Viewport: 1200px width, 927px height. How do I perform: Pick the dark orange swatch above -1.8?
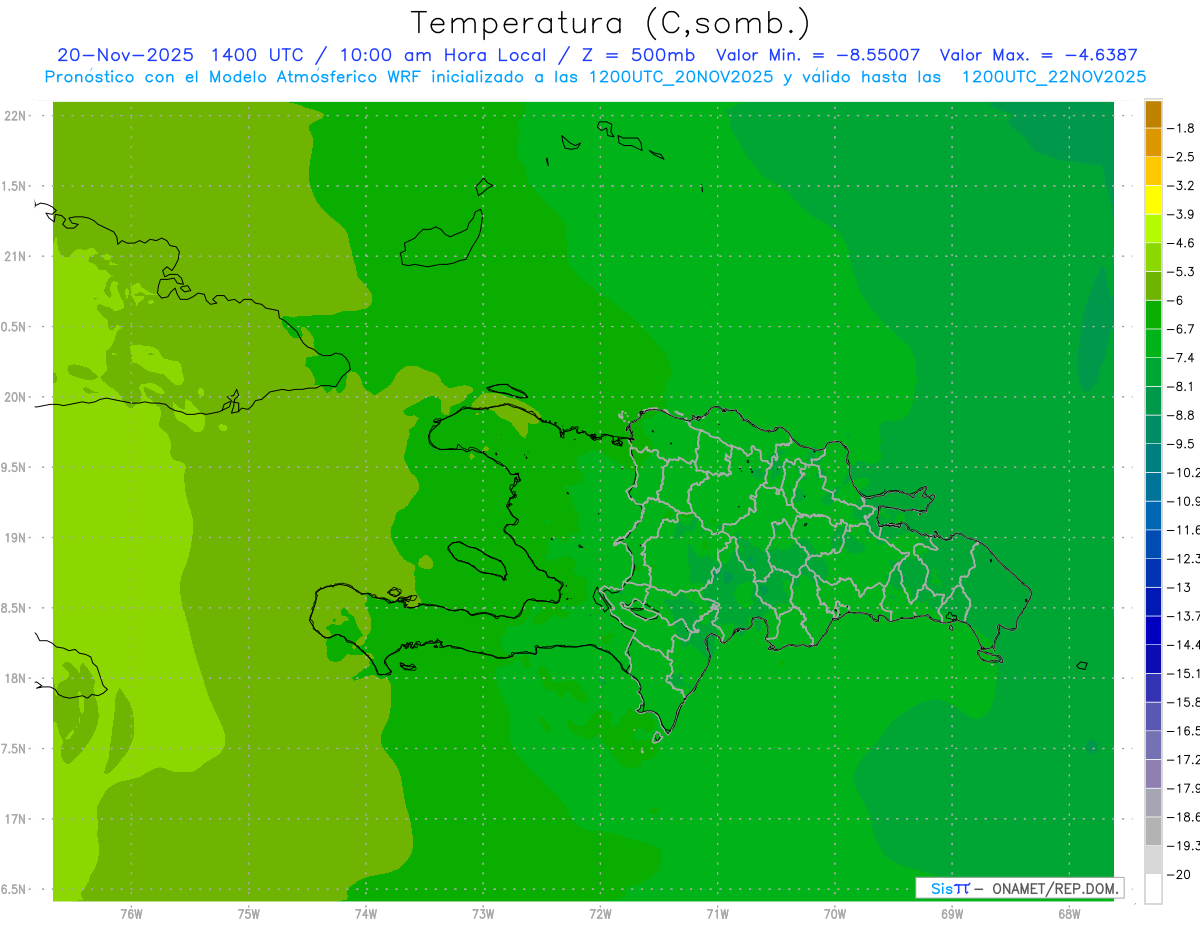[x=1153, y=114]
